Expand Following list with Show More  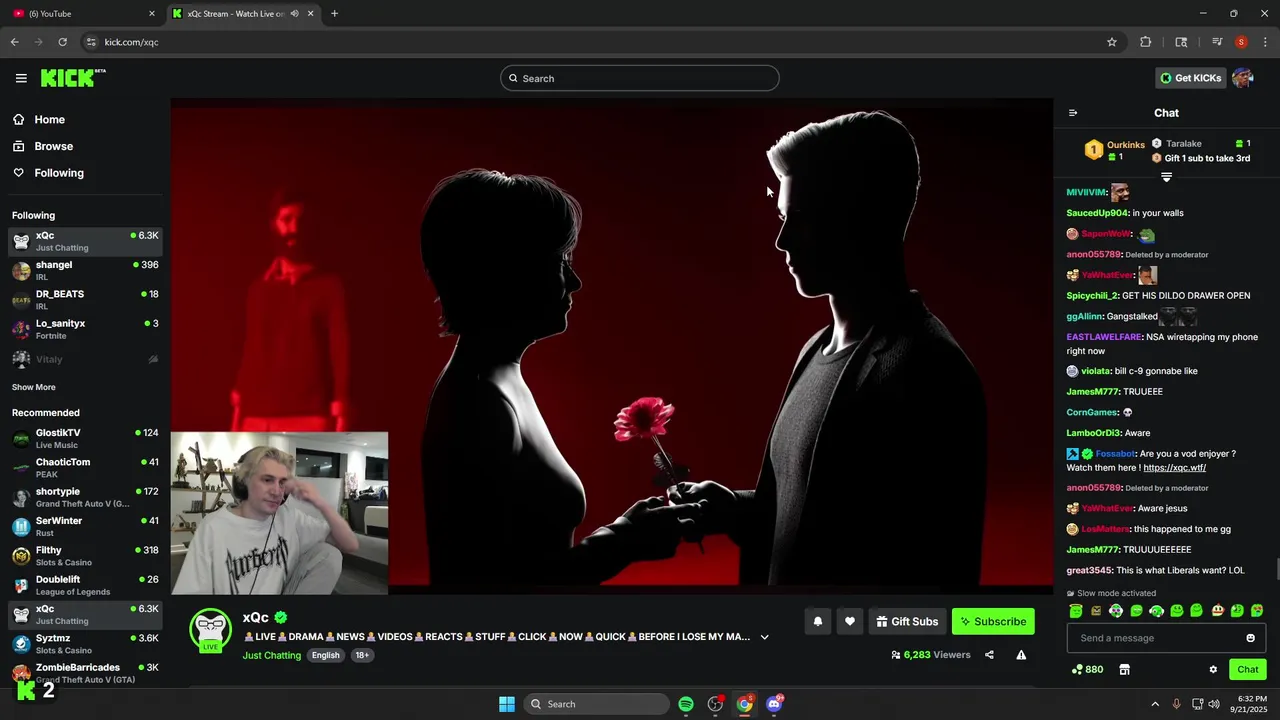click(34, 387)
